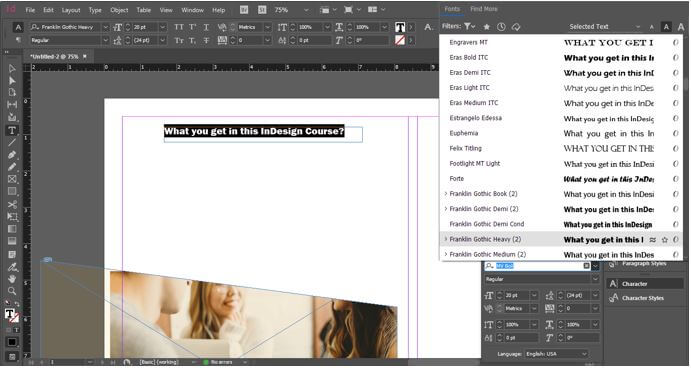Open Character Styles panel button
The image size is (691, 368).
[645, 298]
